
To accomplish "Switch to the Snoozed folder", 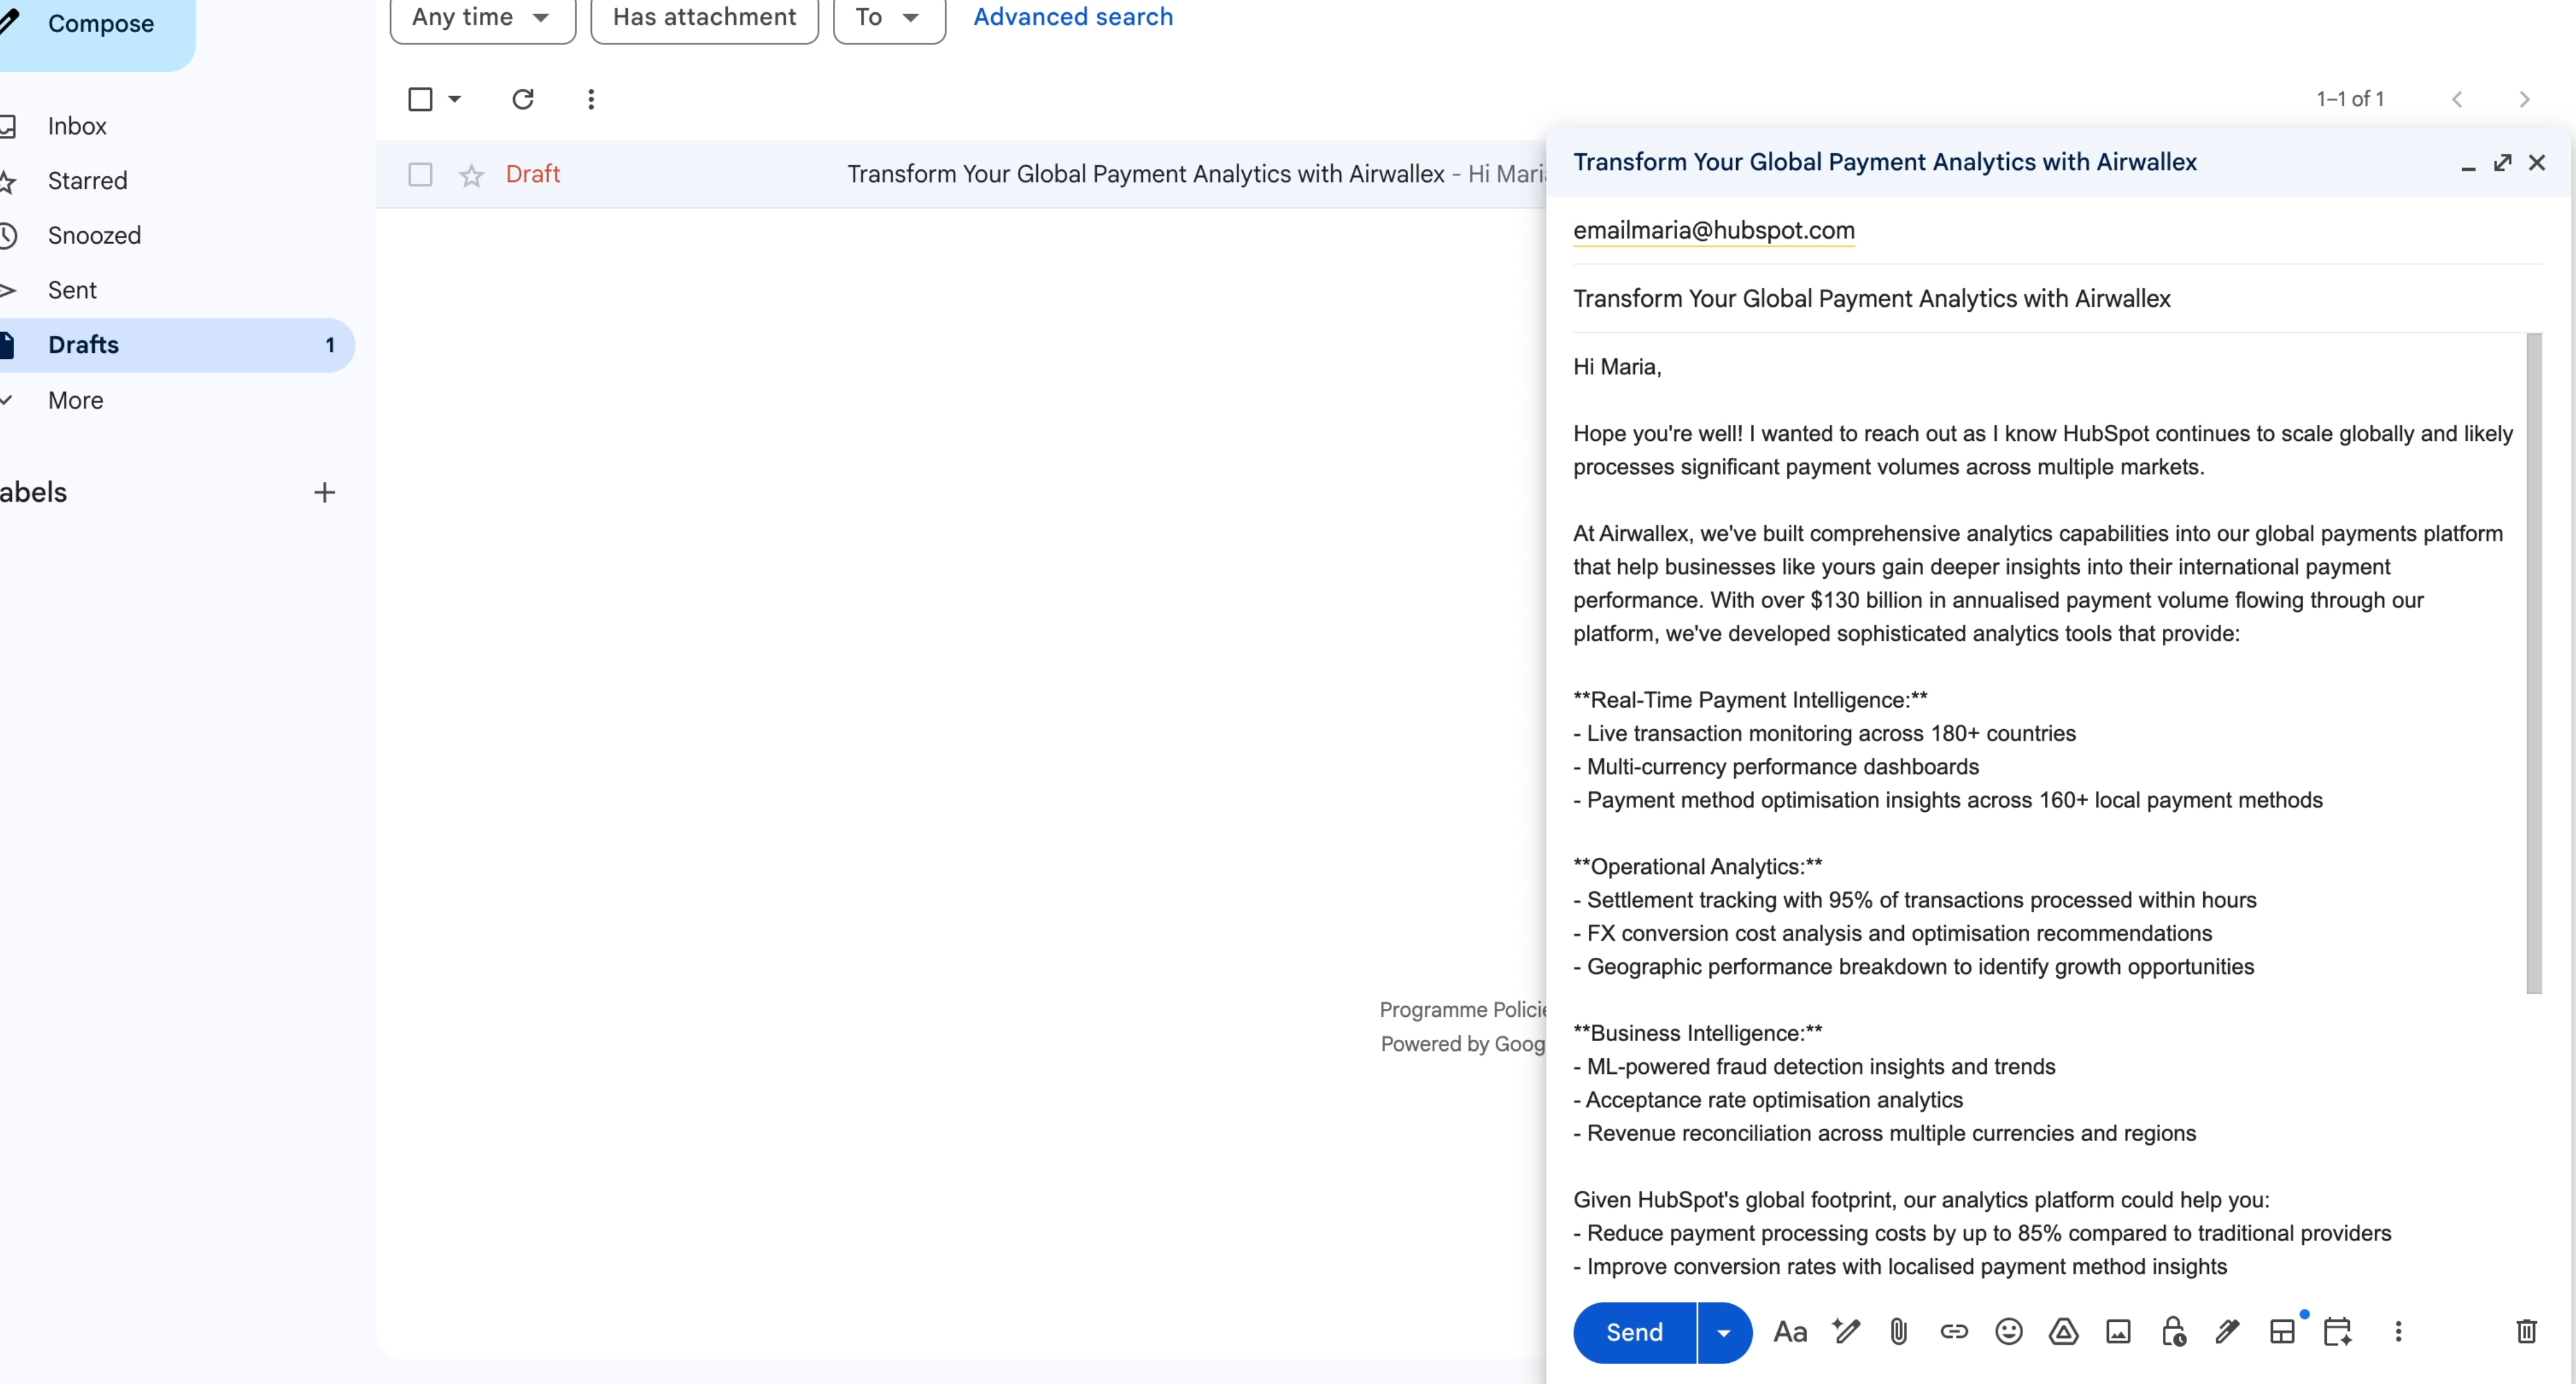I will point(95,235).
